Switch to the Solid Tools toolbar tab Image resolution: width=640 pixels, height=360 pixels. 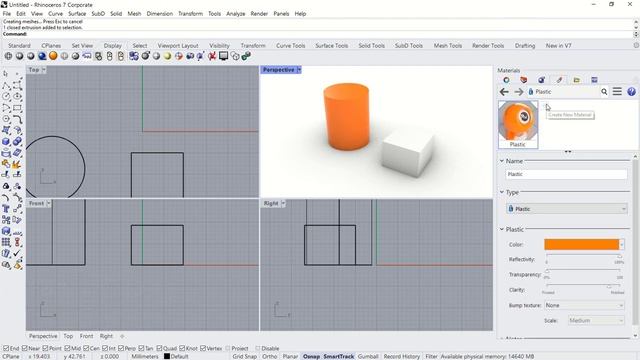click(x=371, y=45)
